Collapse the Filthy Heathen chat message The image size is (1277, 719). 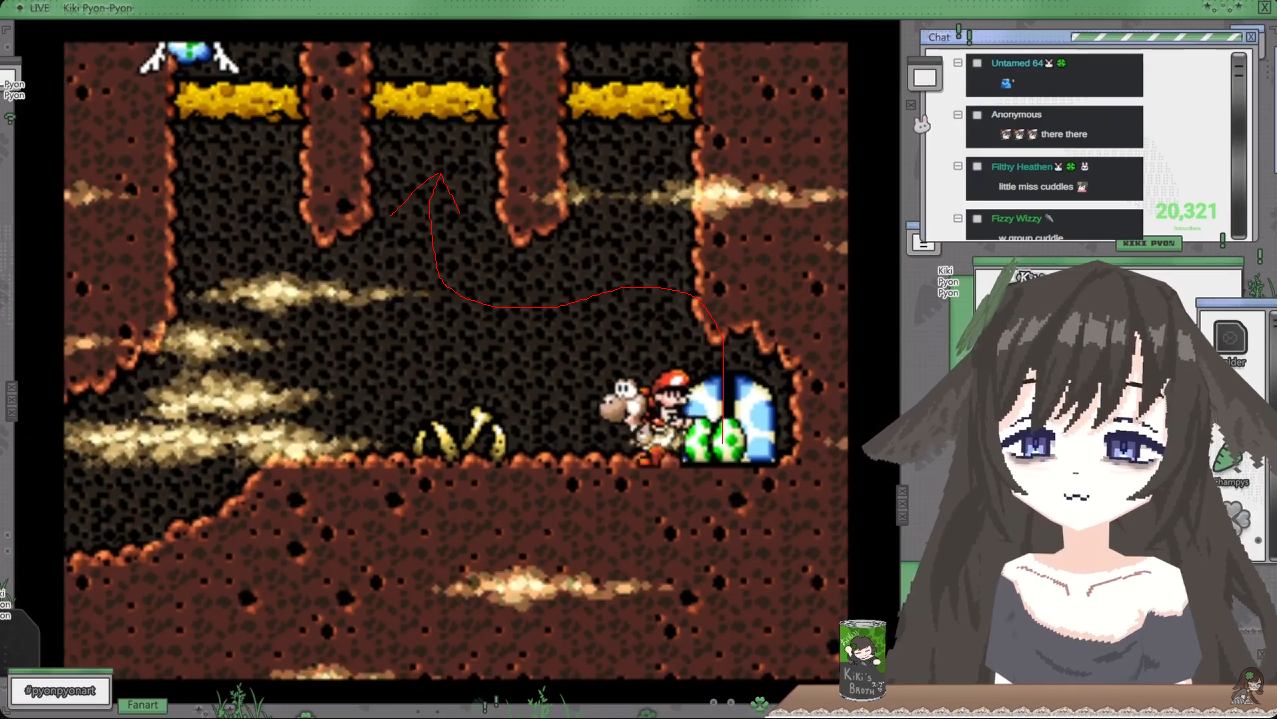click(x=958, y=167)
